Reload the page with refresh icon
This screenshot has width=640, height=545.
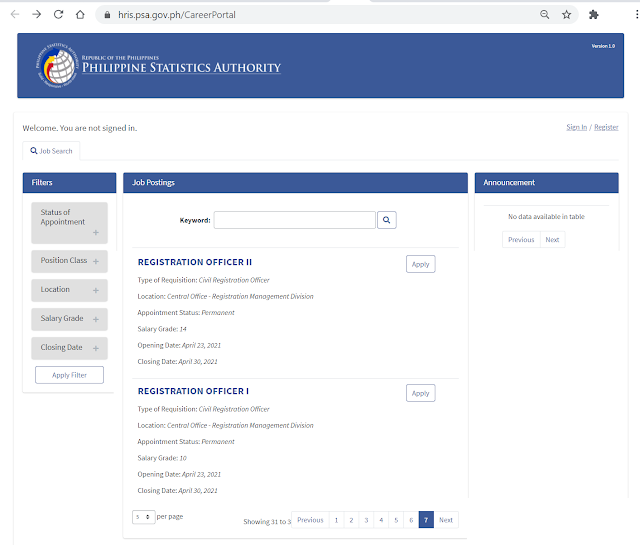[58, 15]
